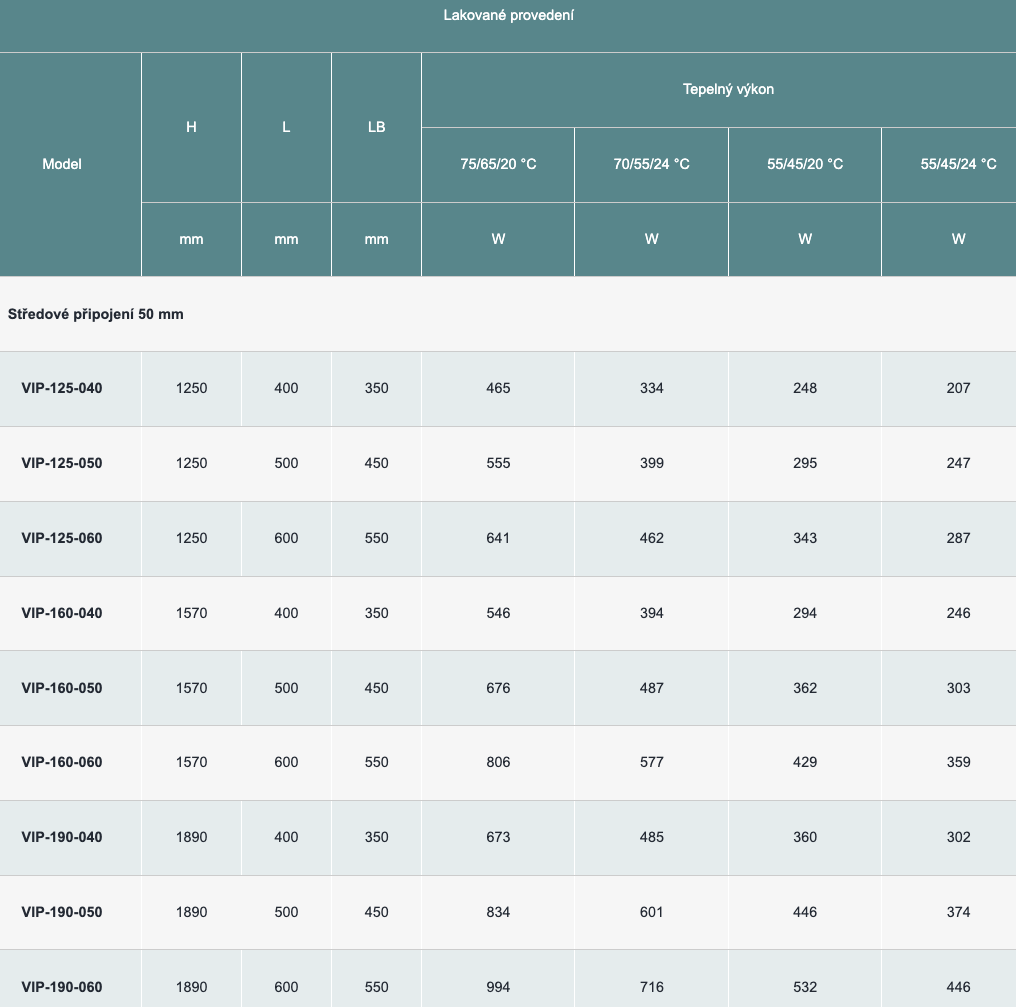Click the Model column header
The width and height of the screenshot is (1016, 1007).
pos(62,164)
